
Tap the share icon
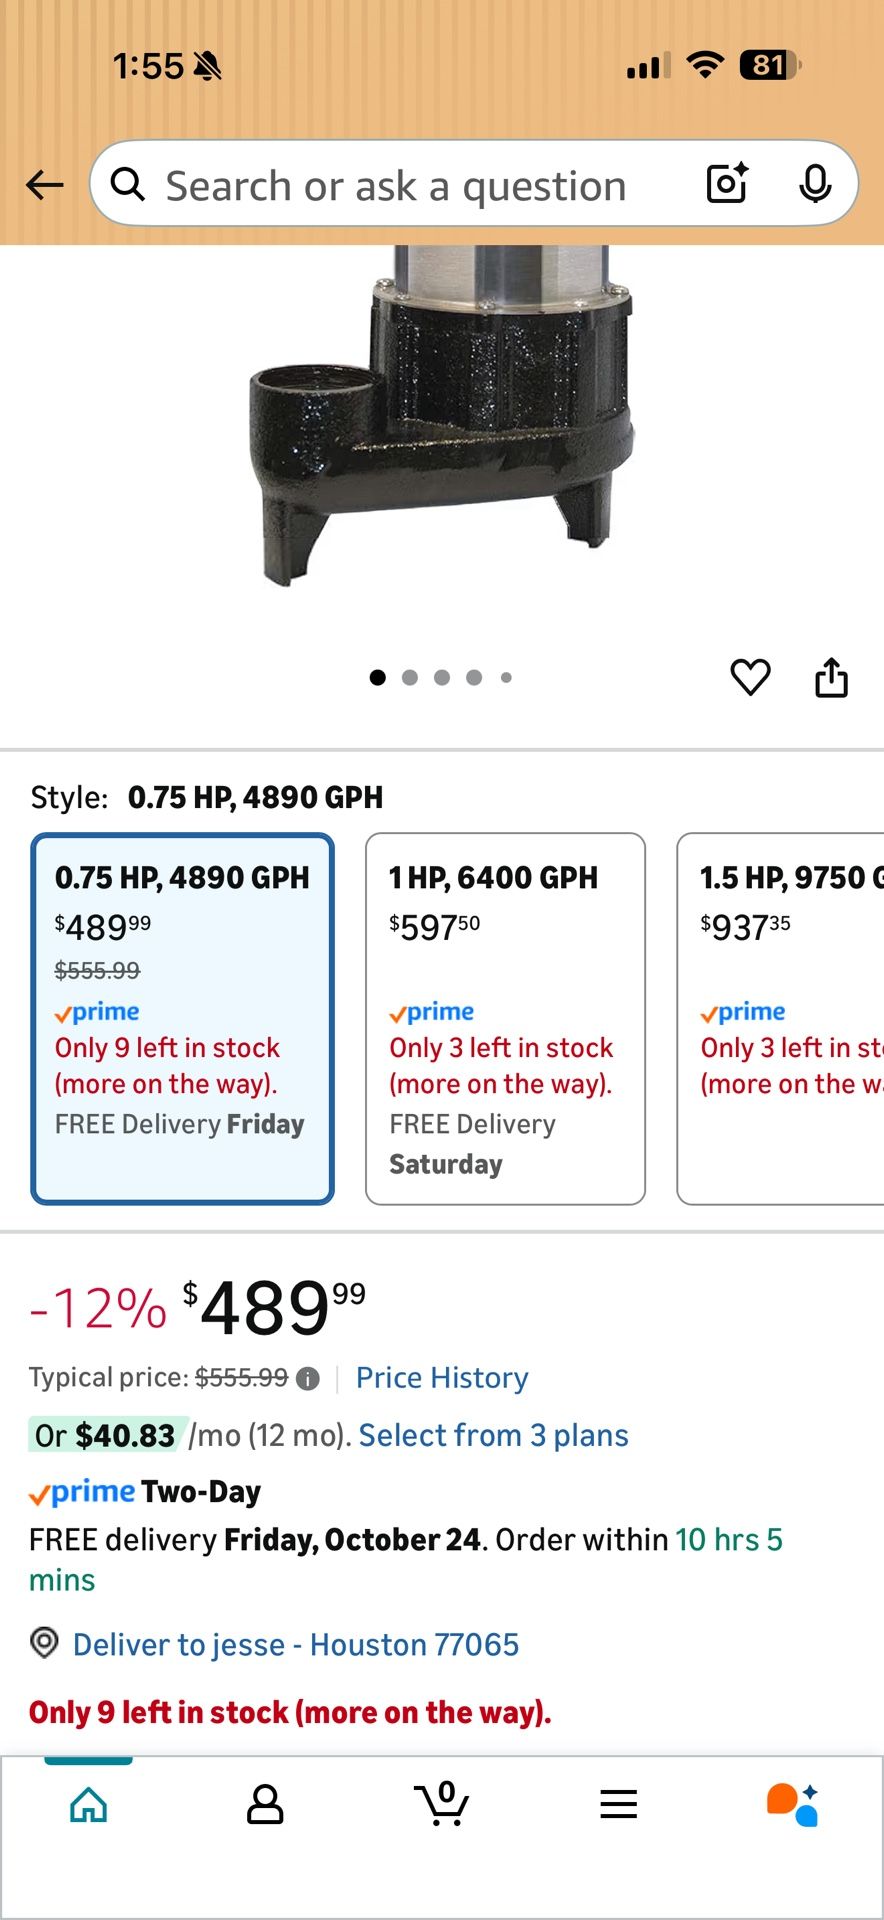point(831,677)
